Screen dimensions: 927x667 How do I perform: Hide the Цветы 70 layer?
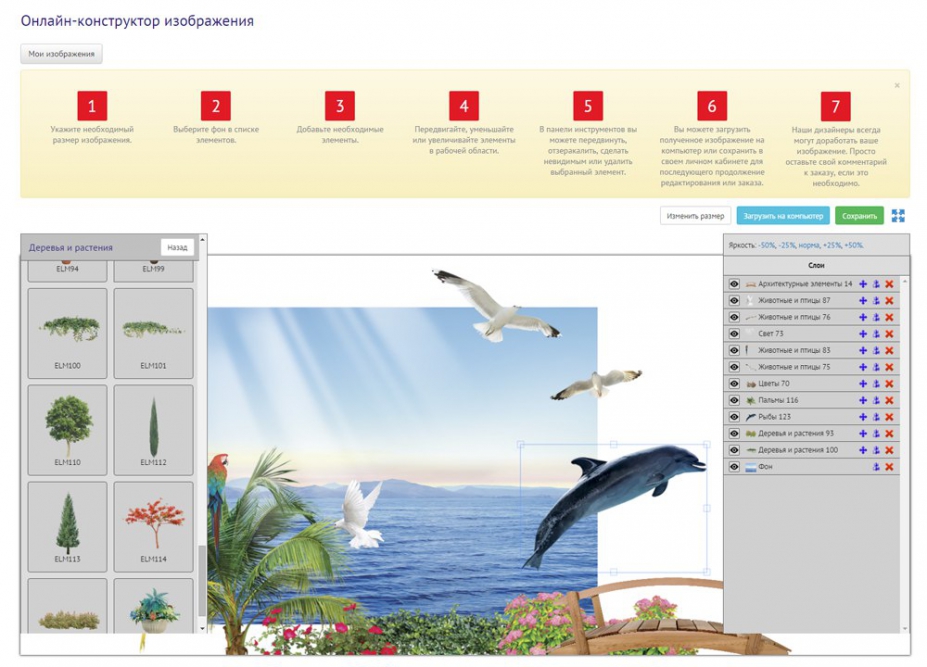click(x=734, y=383)
